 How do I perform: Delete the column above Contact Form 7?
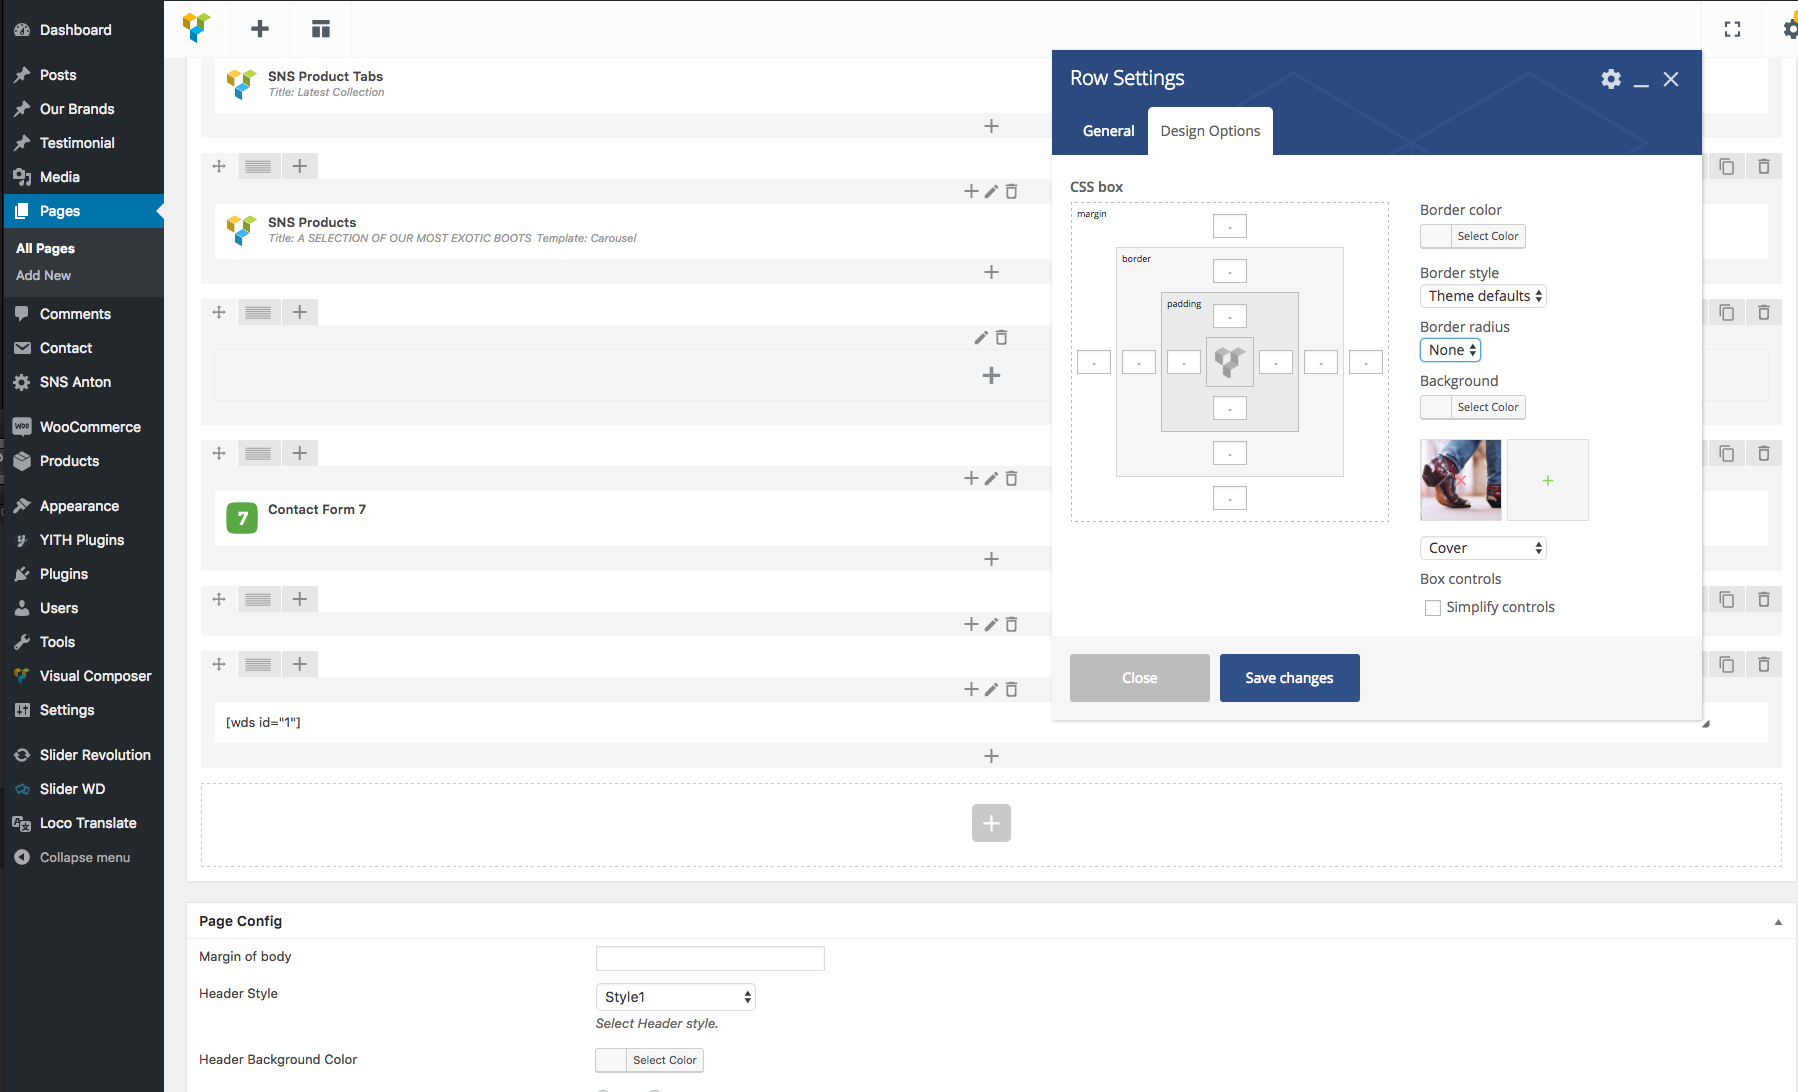(1011, 478)
